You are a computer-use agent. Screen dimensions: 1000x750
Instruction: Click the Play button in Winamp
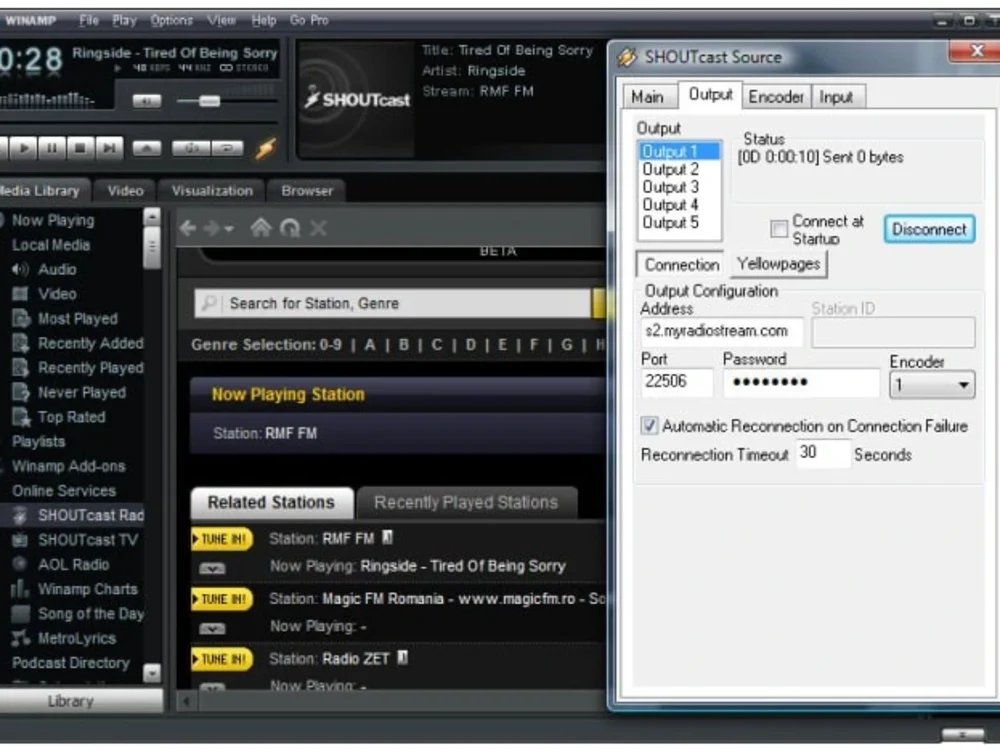[x=24, y=148]
